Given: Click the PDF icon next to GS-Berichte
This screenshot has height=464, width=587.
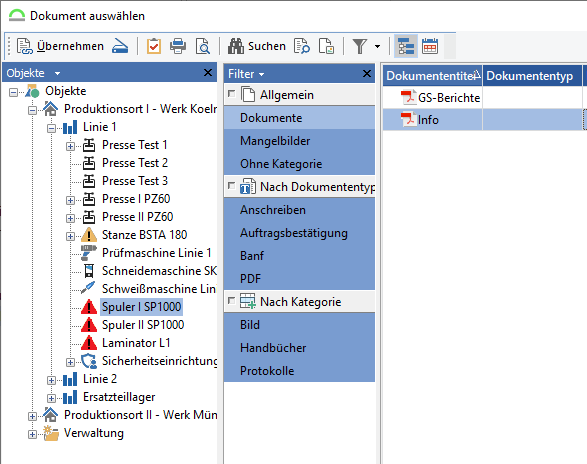Looking at the screenshot, I should [408, 97].
